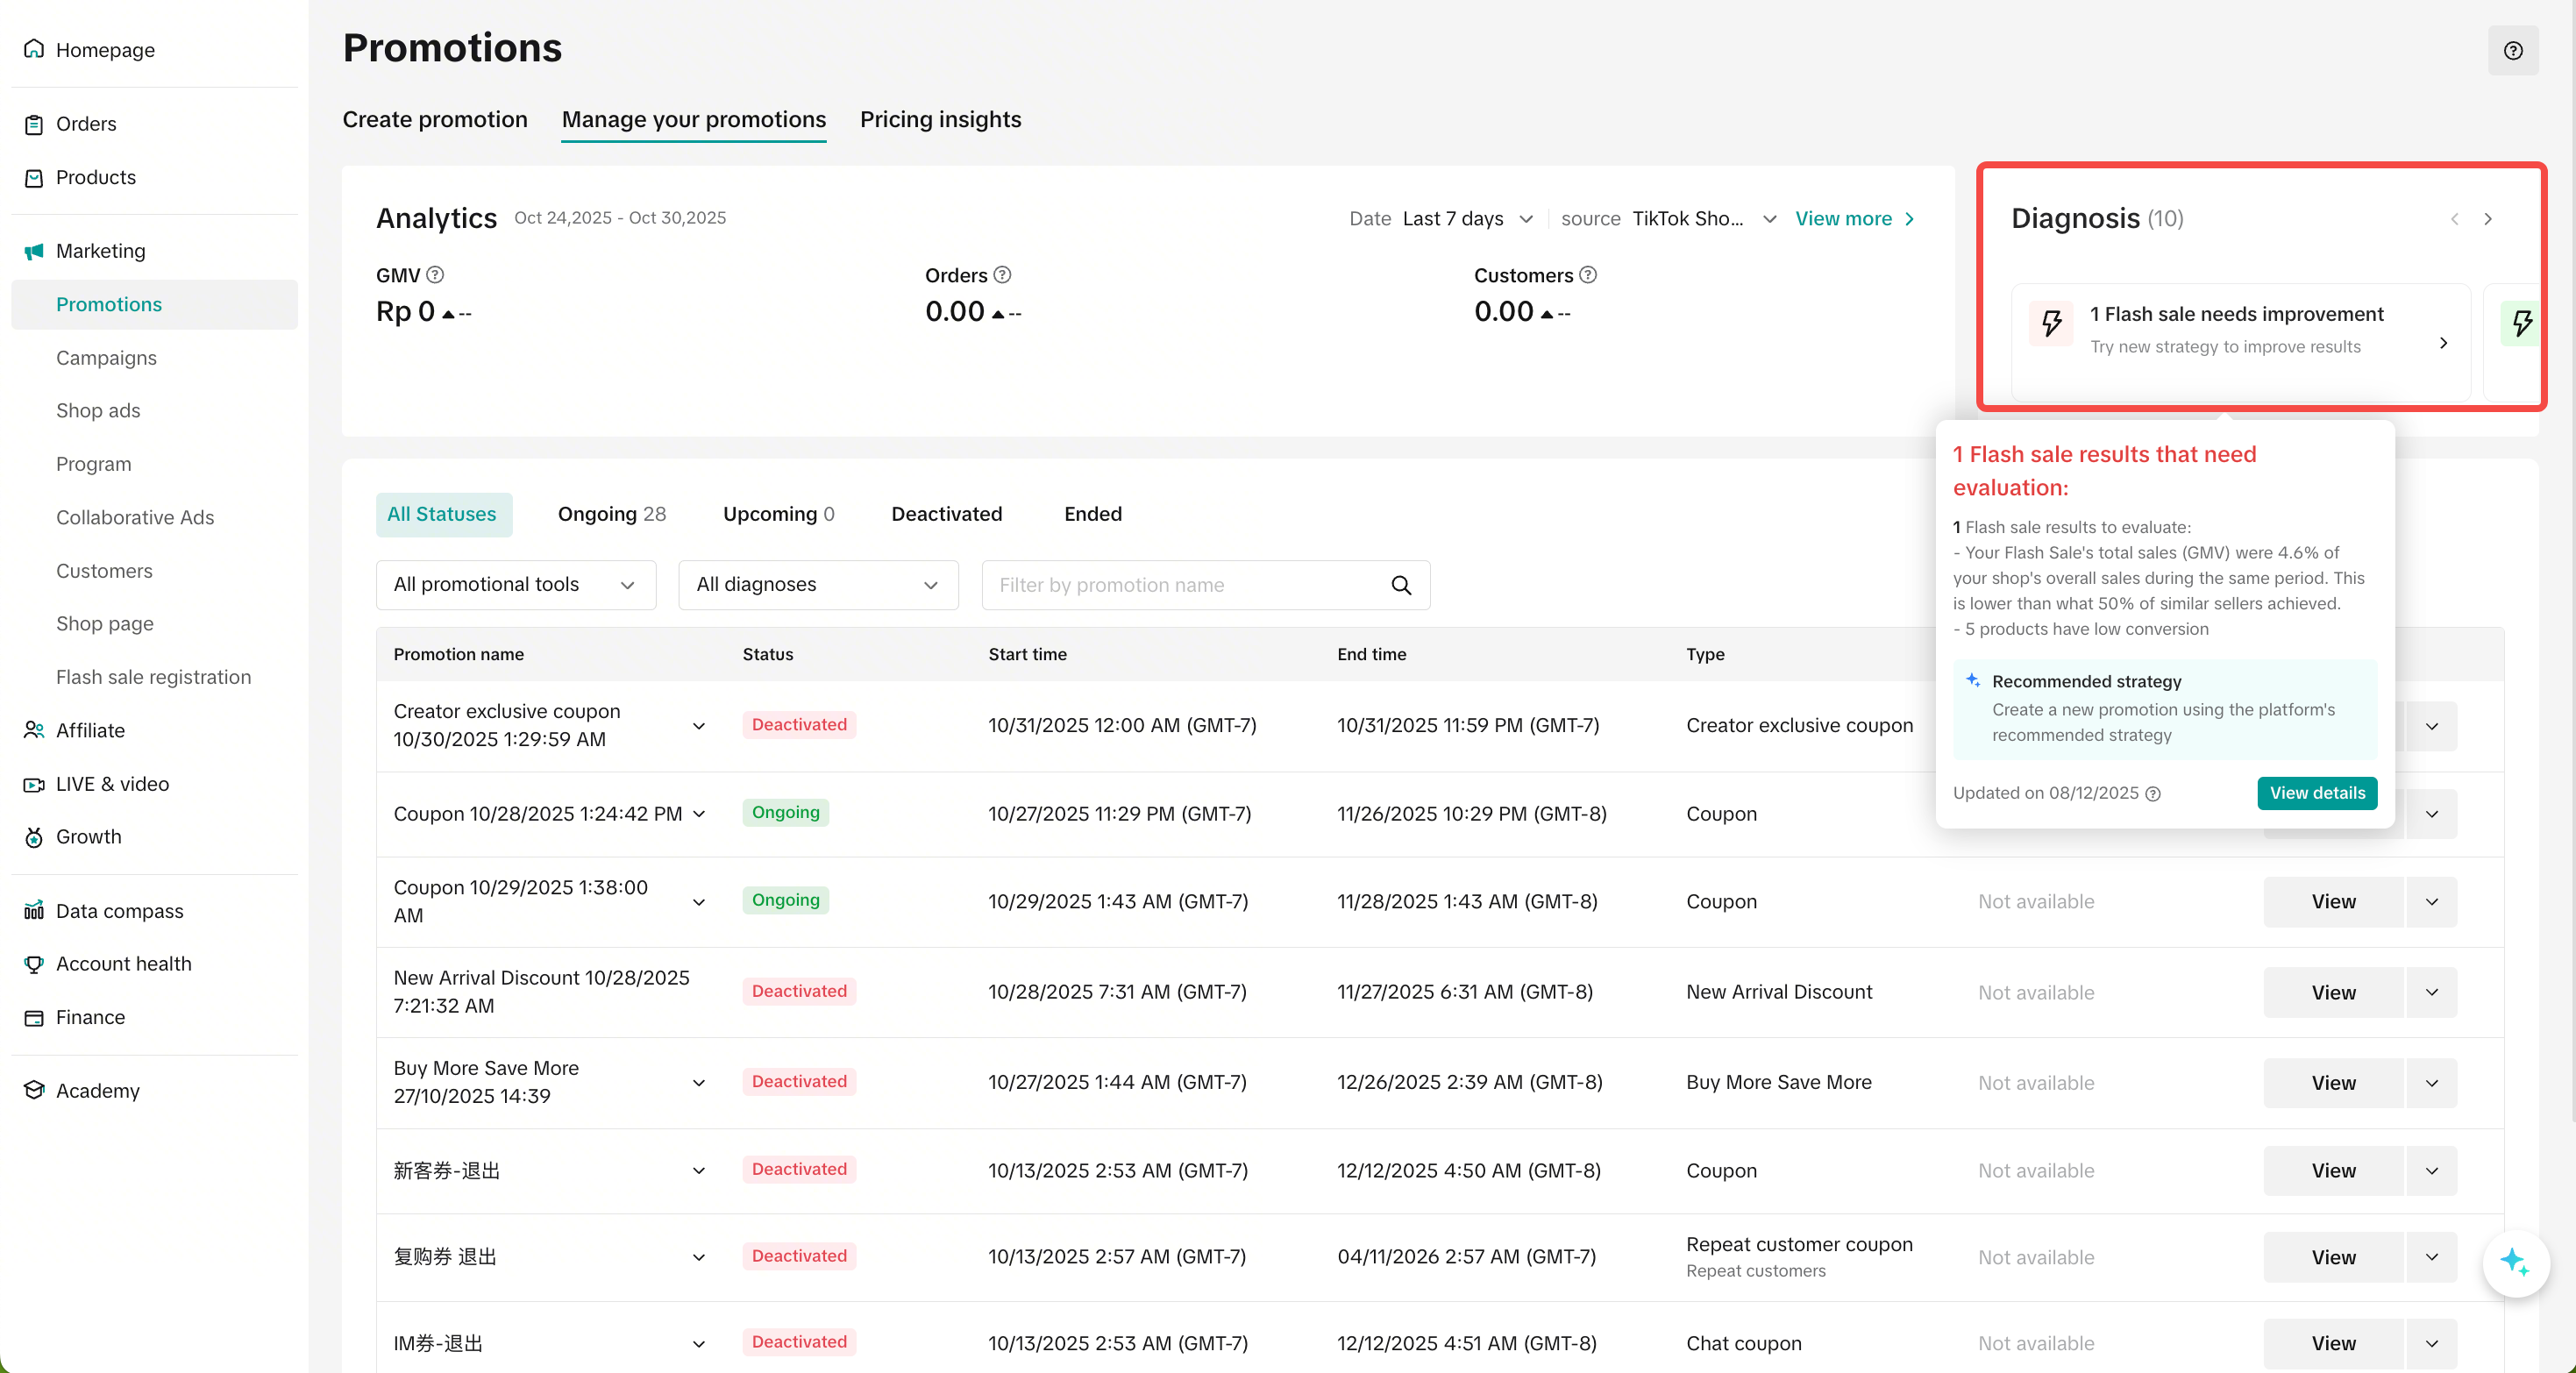This screenshot has height=1373, width=2576.
Task: Switch to the Pricing insights tab
Action: (940, 120)
